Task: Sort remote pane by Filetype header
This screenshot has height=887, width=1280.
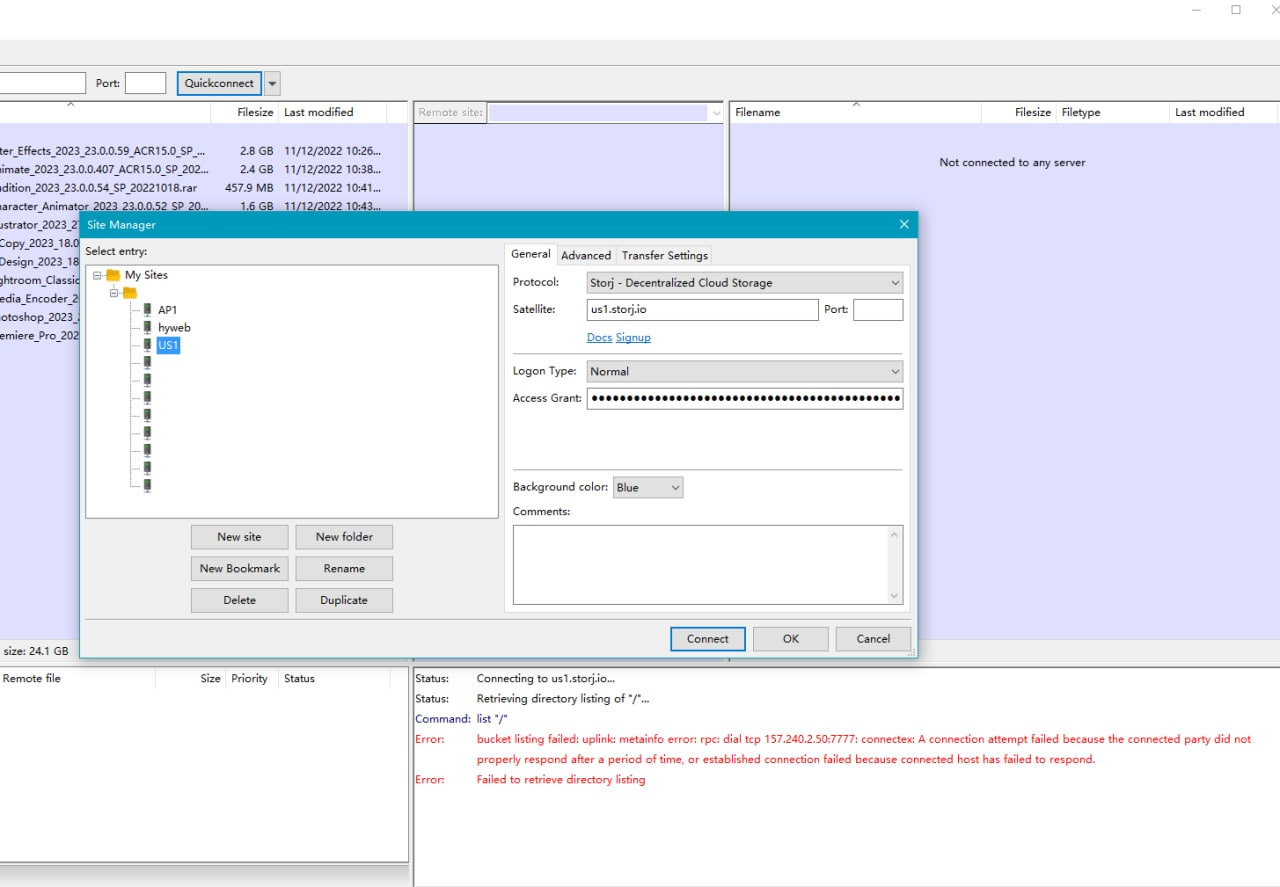Action: point(1112,112)
